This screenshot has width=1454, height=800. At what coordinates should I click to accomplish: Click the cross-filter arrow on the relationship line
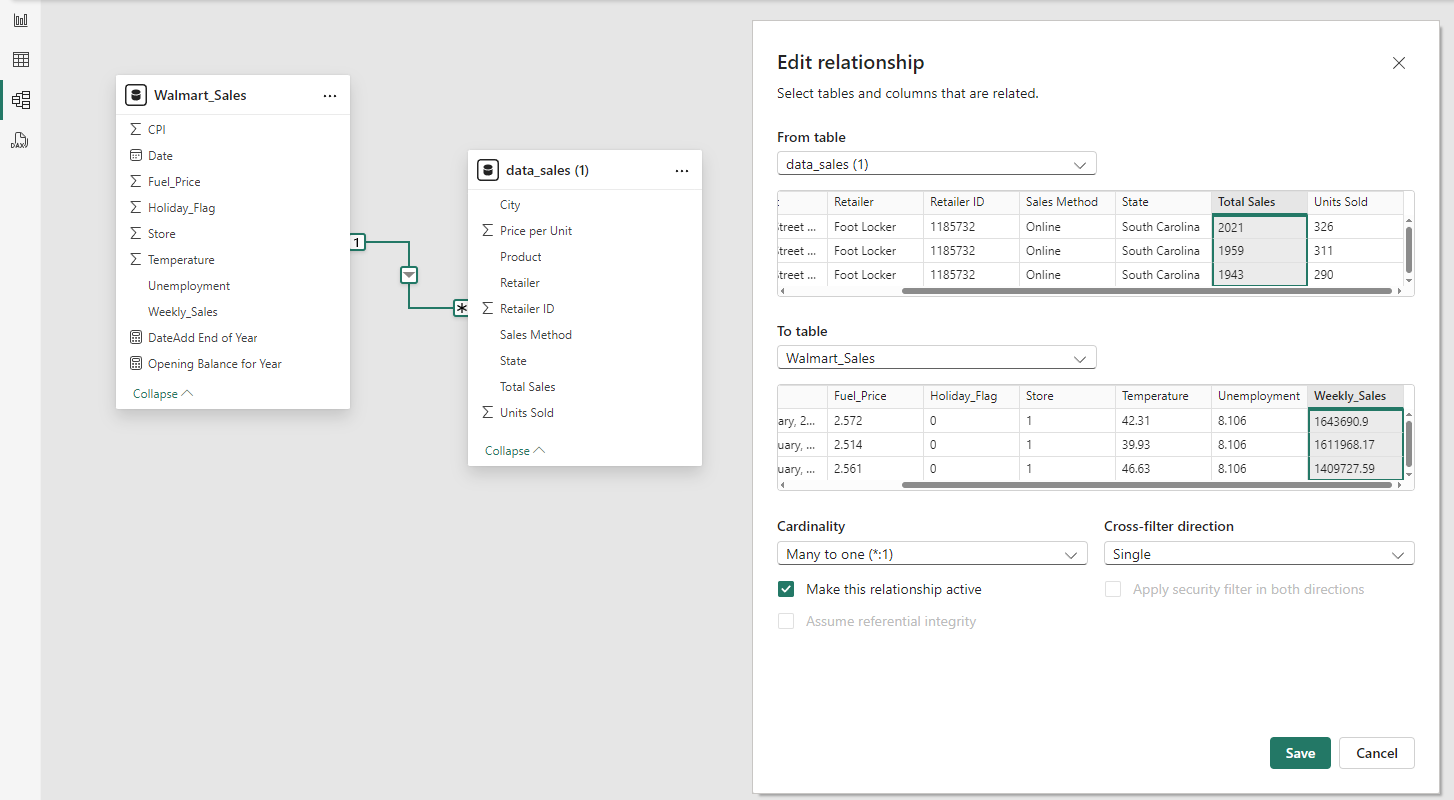(408, 274)
